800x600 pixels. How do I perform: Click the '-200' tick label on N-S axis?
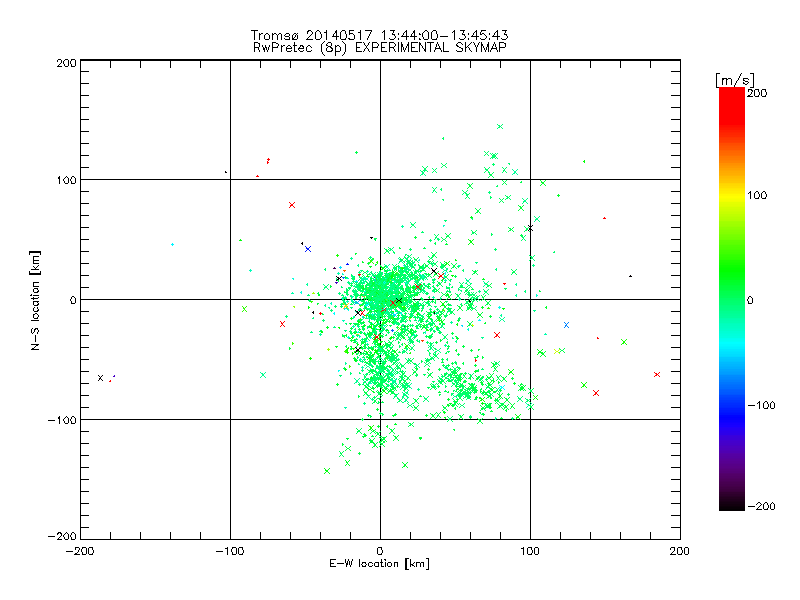(x=62, y=536)
